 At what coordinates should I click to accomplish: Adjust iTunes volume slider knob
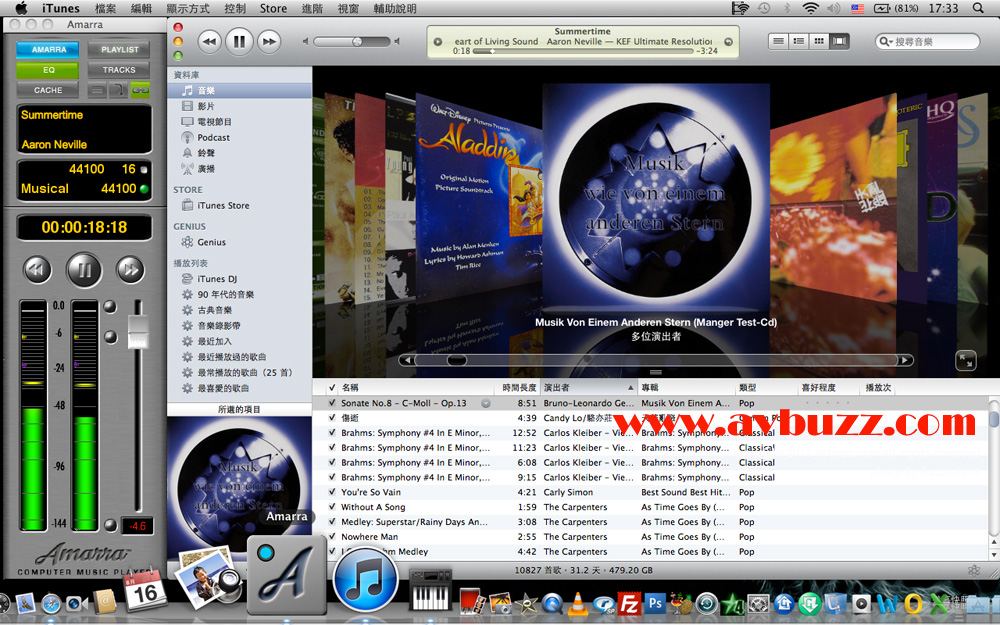coord(357,41)
